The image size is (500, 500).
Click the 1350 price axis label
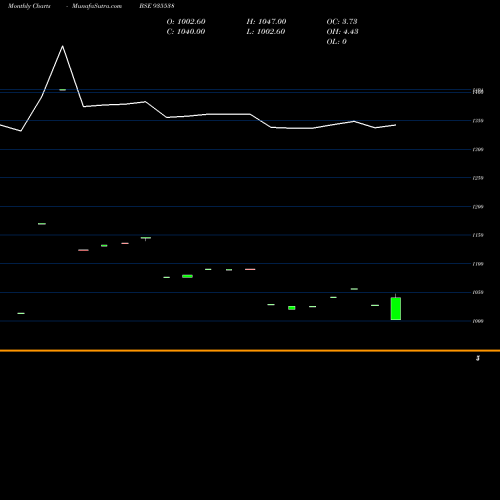coord(478,121)
